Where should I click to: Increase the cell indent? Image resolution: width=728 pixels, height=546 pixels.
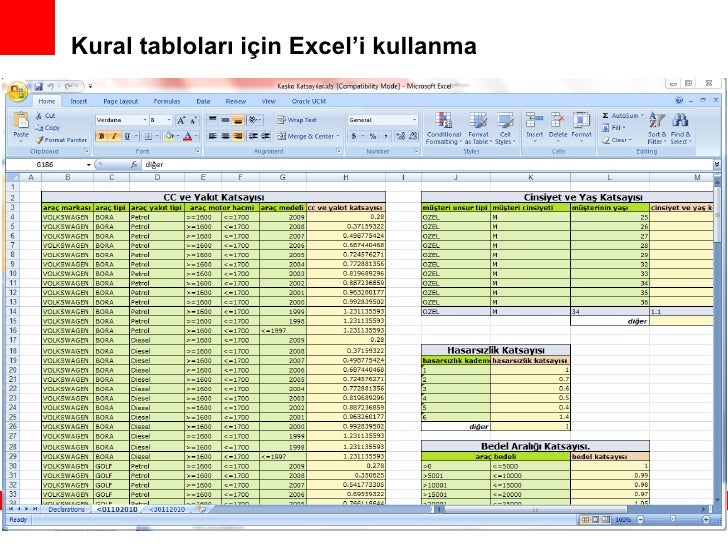[266, 136]
